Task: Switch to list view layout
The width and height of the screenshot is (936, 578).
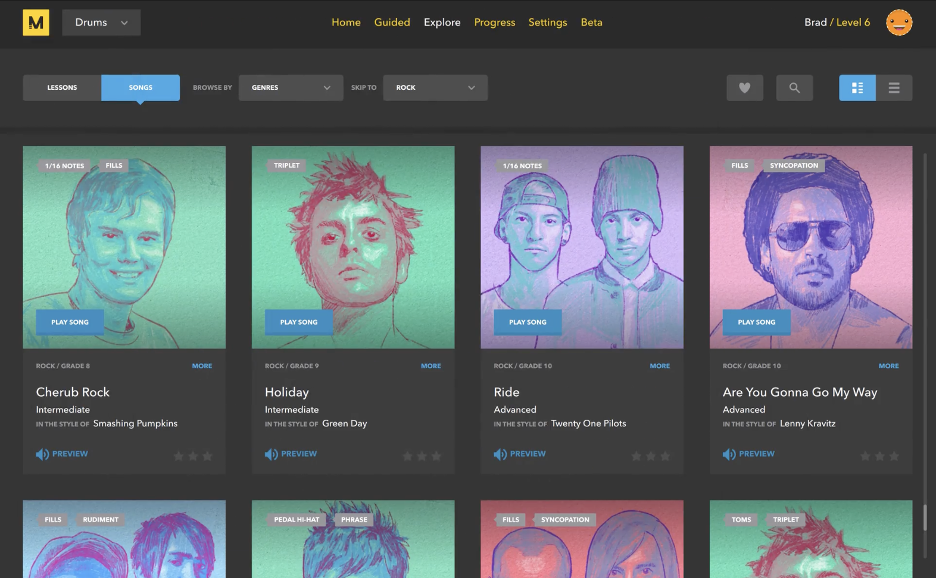Action: point(894,88)
